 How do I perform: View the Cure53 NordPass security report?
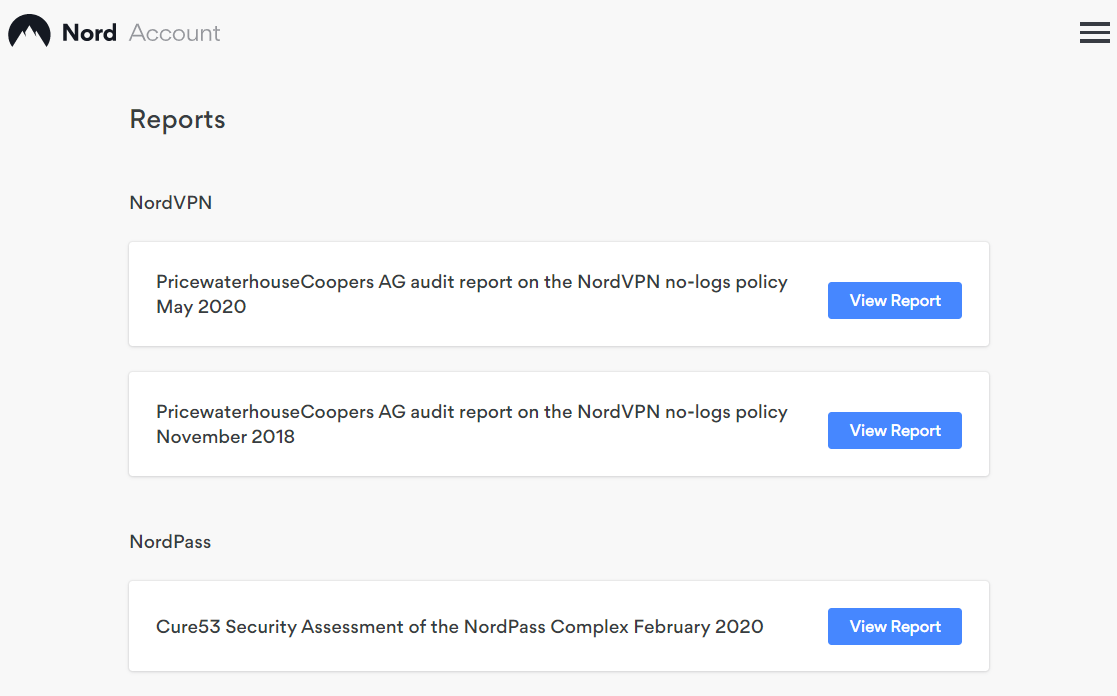894,627
